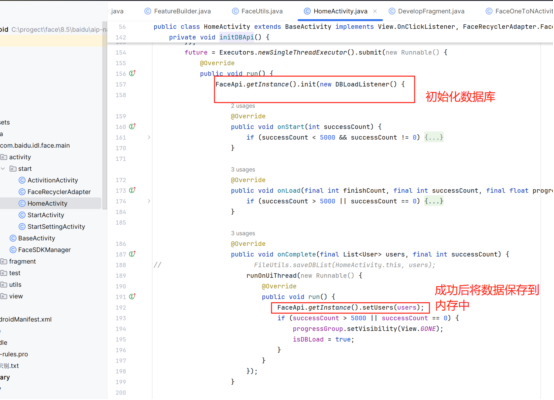Open the AndroidManifest.xml file
554x400 pixels.
(26, 319)
